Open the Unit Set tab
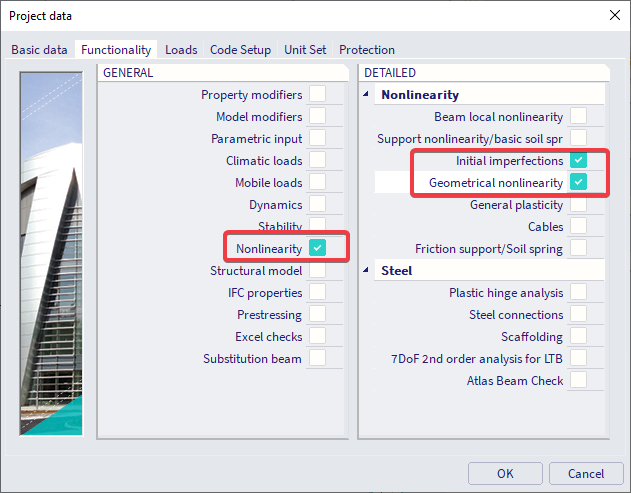 pyautogui.click(x=305, y=50)
